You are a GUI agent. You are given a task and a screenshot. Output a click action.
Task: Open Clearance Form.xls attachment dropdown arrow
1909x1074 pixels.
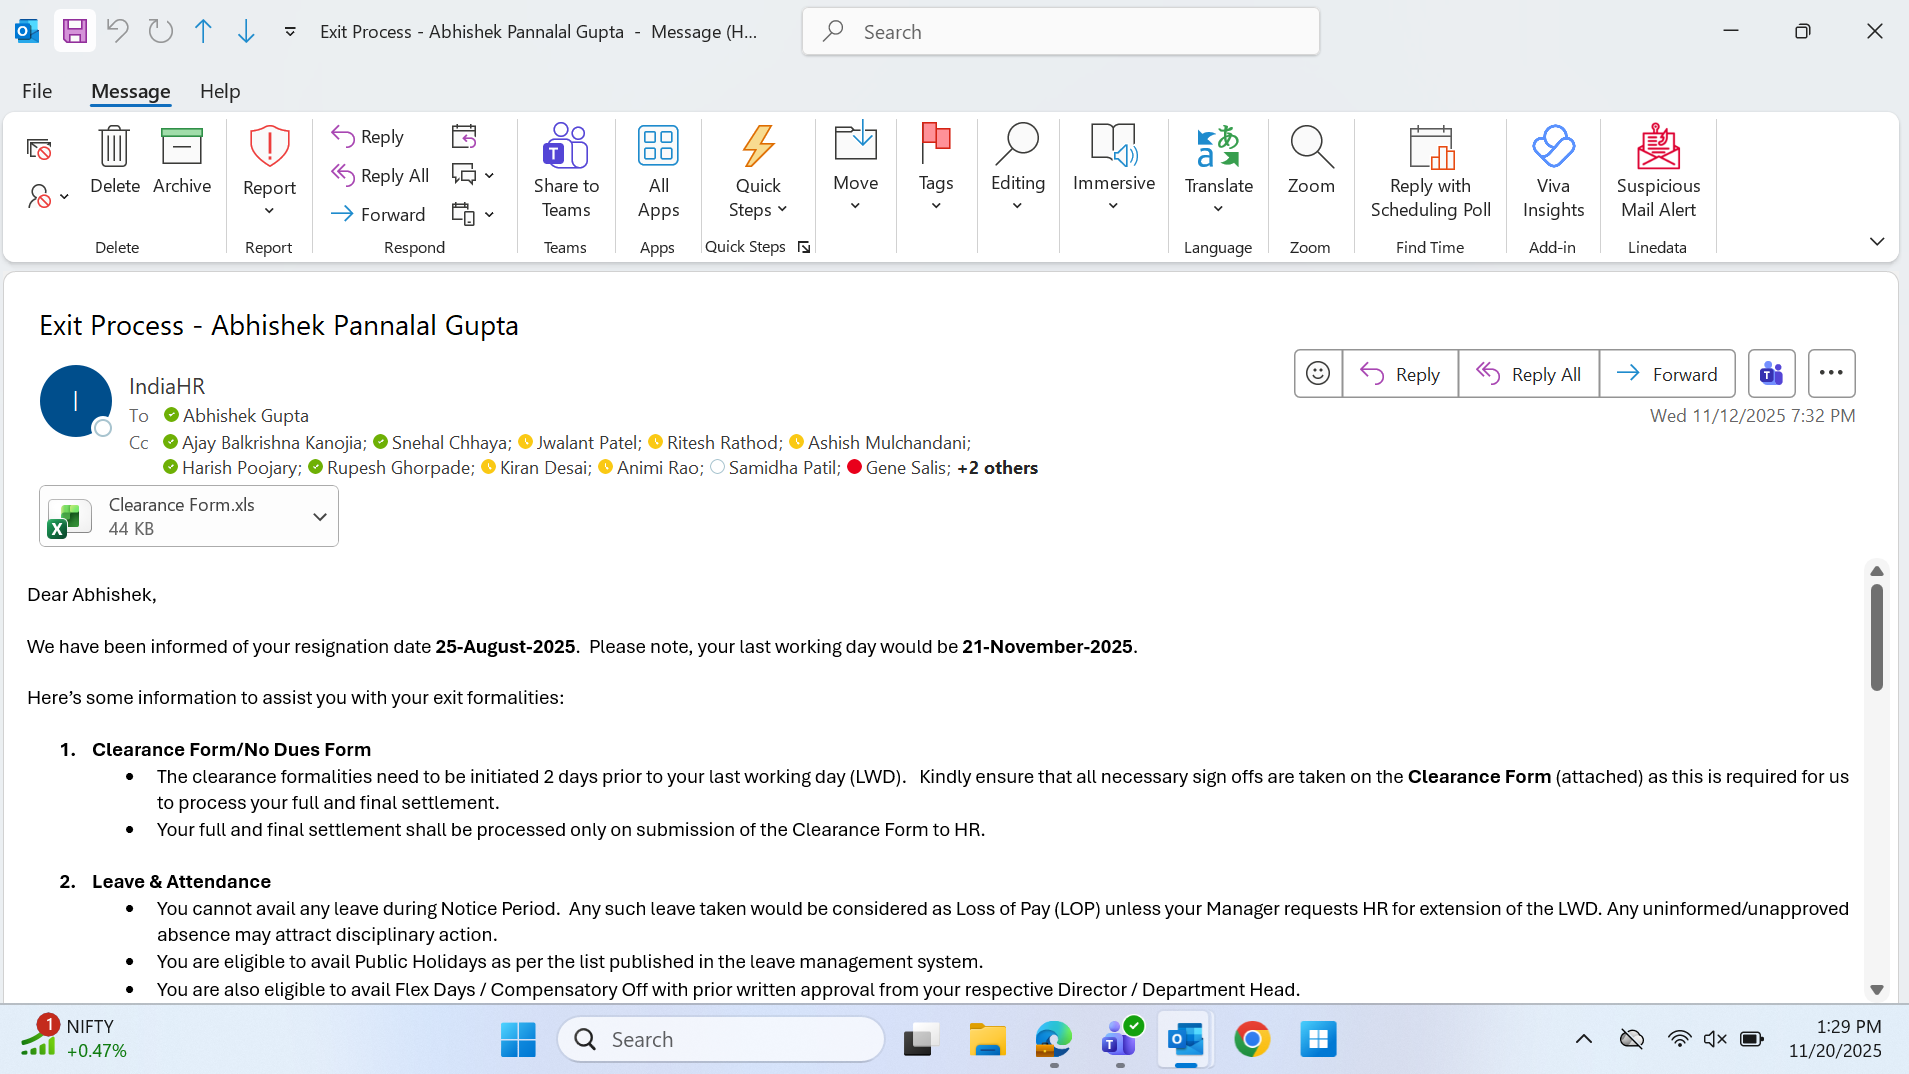(x=320, y=517)
